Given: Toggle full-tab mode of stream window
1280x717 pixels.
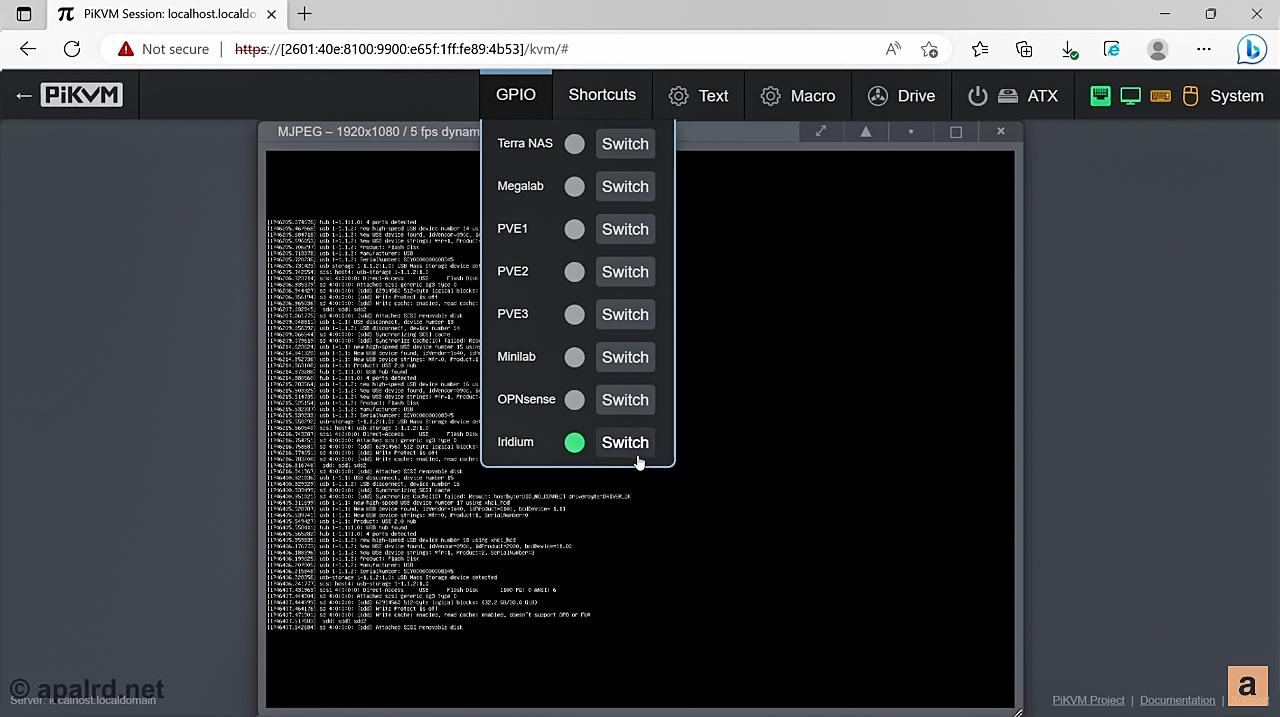Looking at the screenshot, I should 821,131.
